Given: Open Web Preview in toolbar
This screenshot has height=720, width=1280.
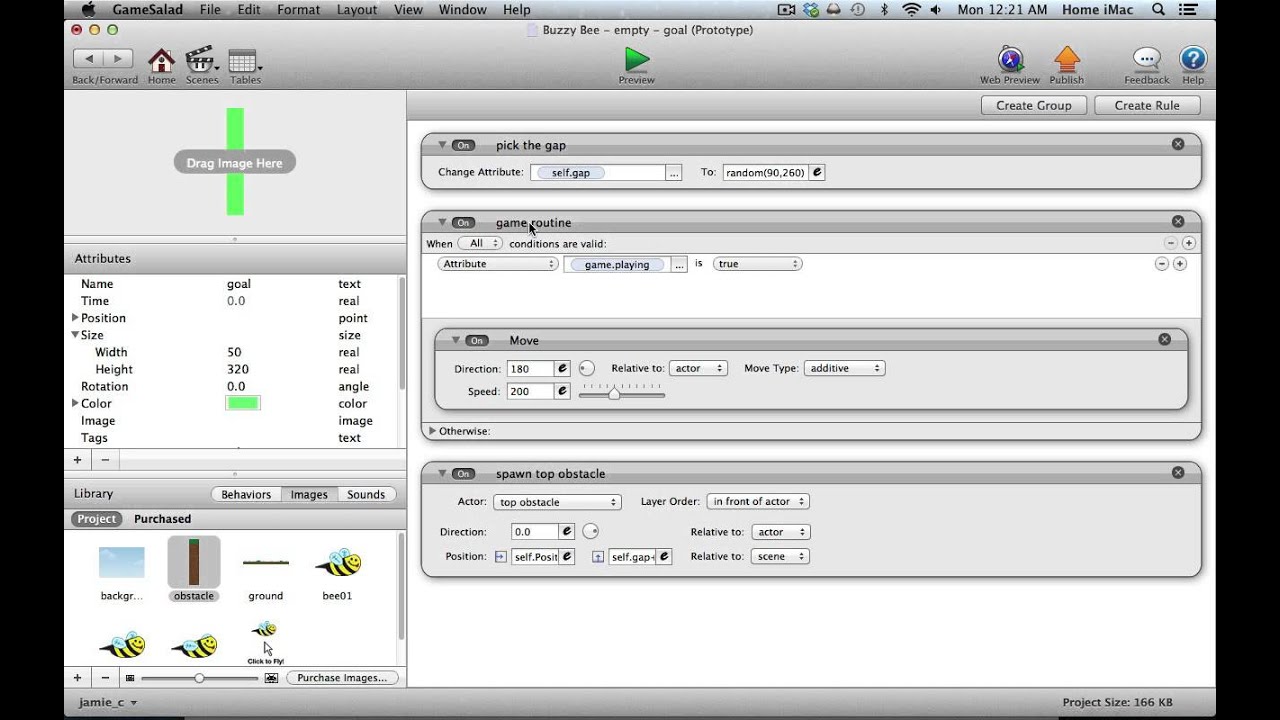Looking at the screenshot, I should (x=1010, y=60).
